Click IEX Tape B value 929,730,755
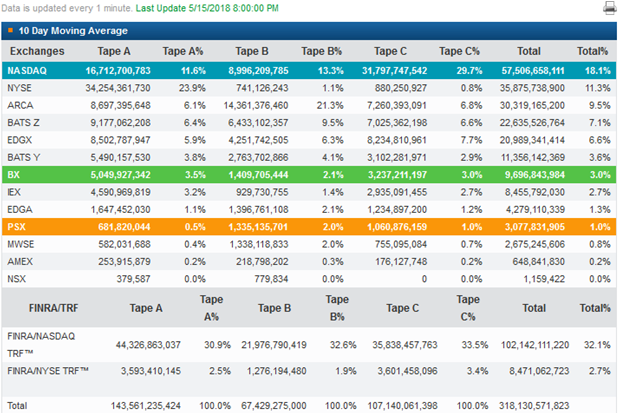The width and height of the screenshot is (619, 413). tap(262, 192)
